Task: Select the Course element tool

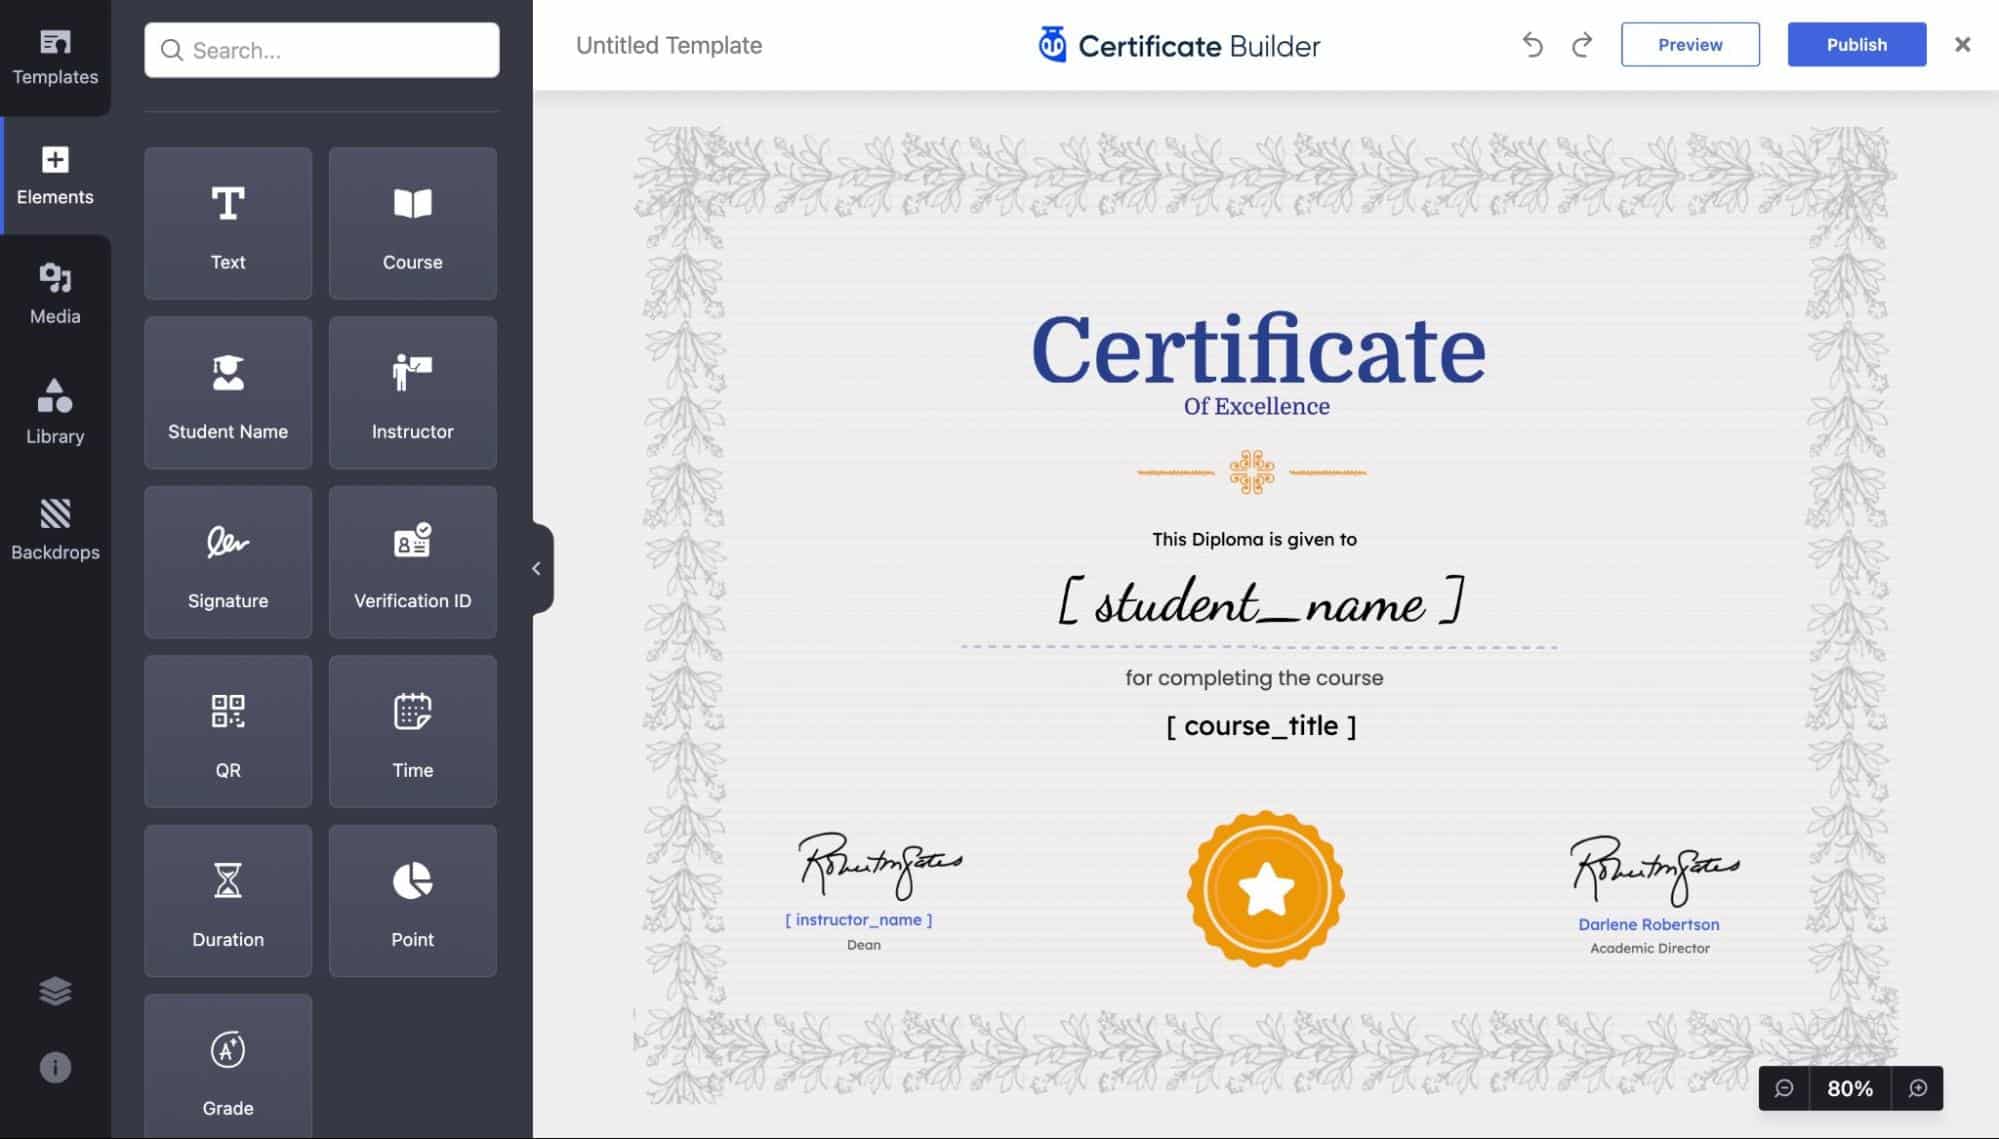Action: 412,222
